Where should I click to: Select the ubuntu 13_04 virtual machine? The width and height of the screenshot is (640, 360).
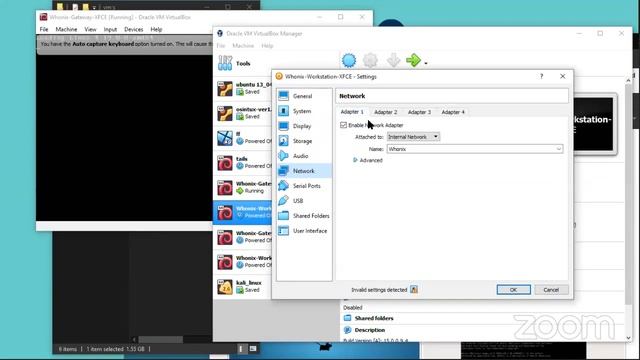[243, 88]
